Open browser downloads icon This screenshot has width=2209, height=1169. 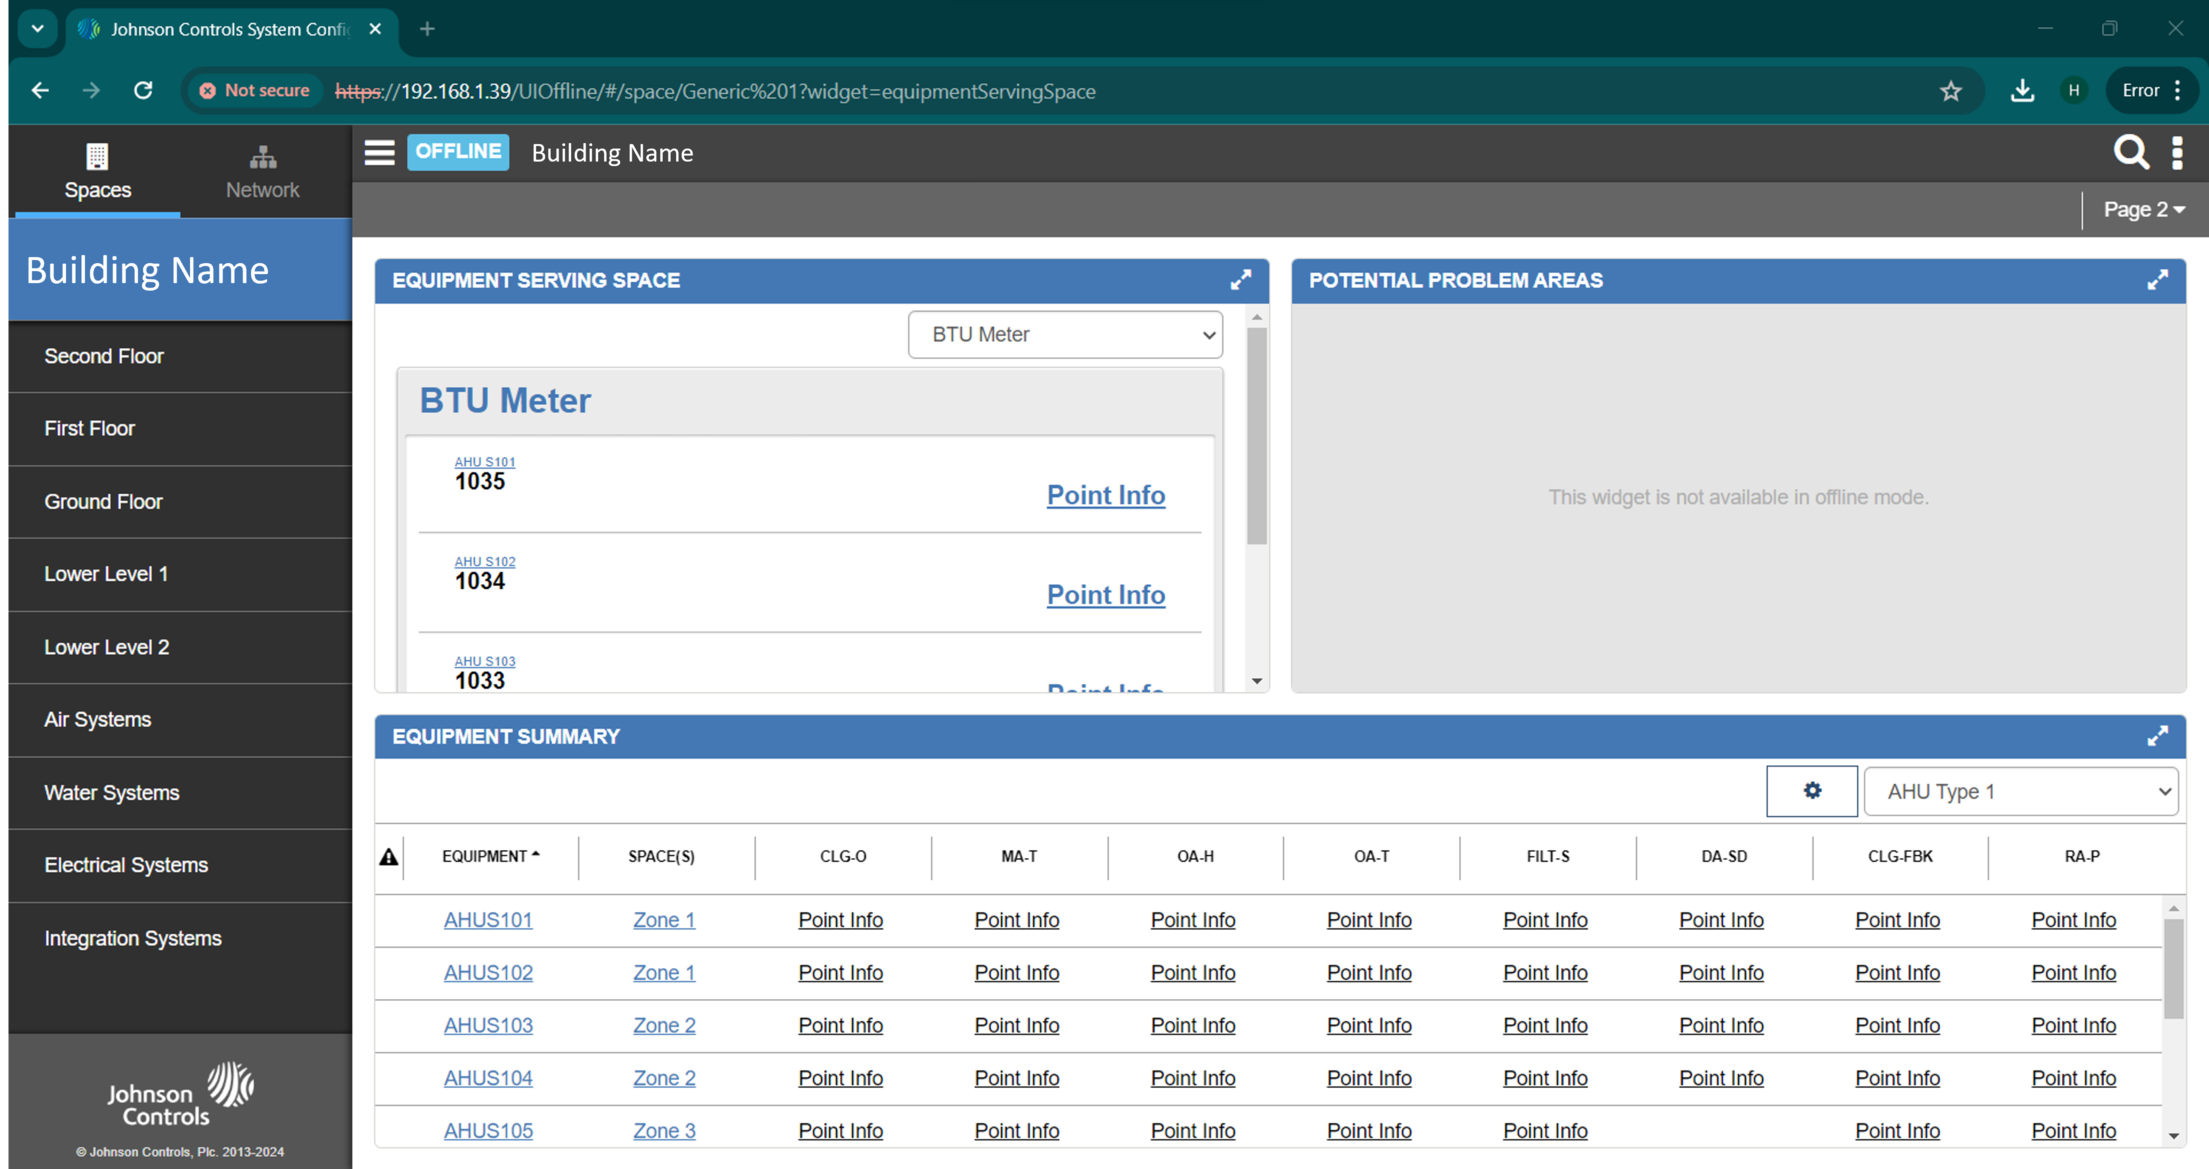[2022, 91]
